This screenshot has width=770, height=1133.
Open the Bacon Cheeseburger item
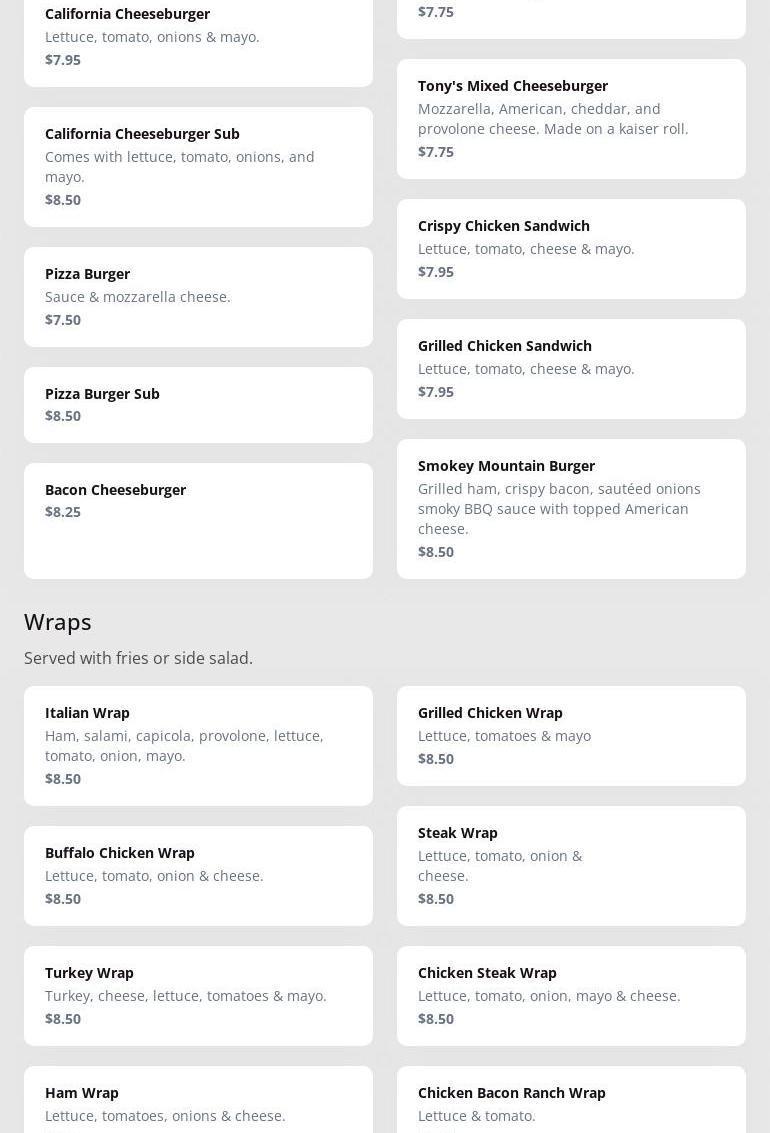click(198, 519)
